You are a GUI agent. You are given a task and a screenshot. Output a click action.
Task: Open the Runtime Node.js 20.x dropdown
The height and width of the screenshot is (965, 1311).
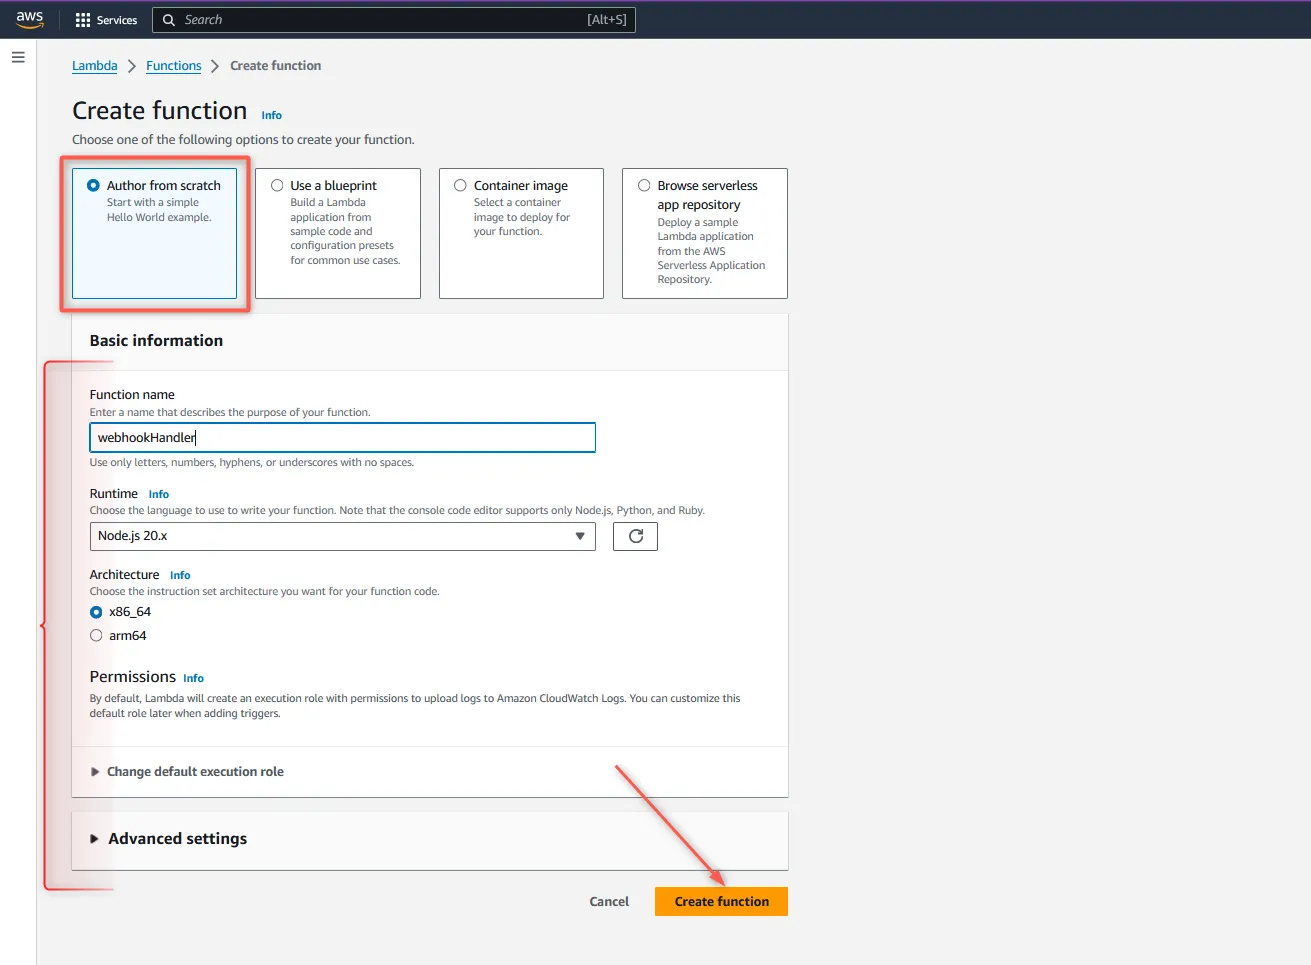pyautogui.click(x=342, y=536)
